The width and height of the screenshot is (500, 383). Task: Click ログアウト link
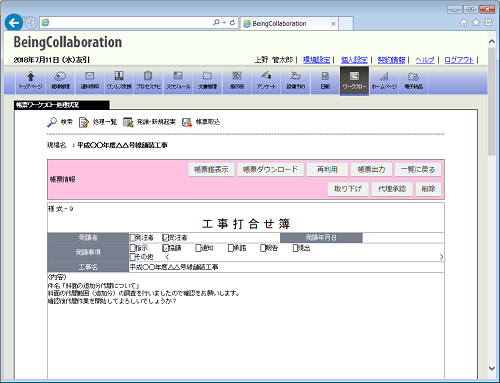[459, 60]
